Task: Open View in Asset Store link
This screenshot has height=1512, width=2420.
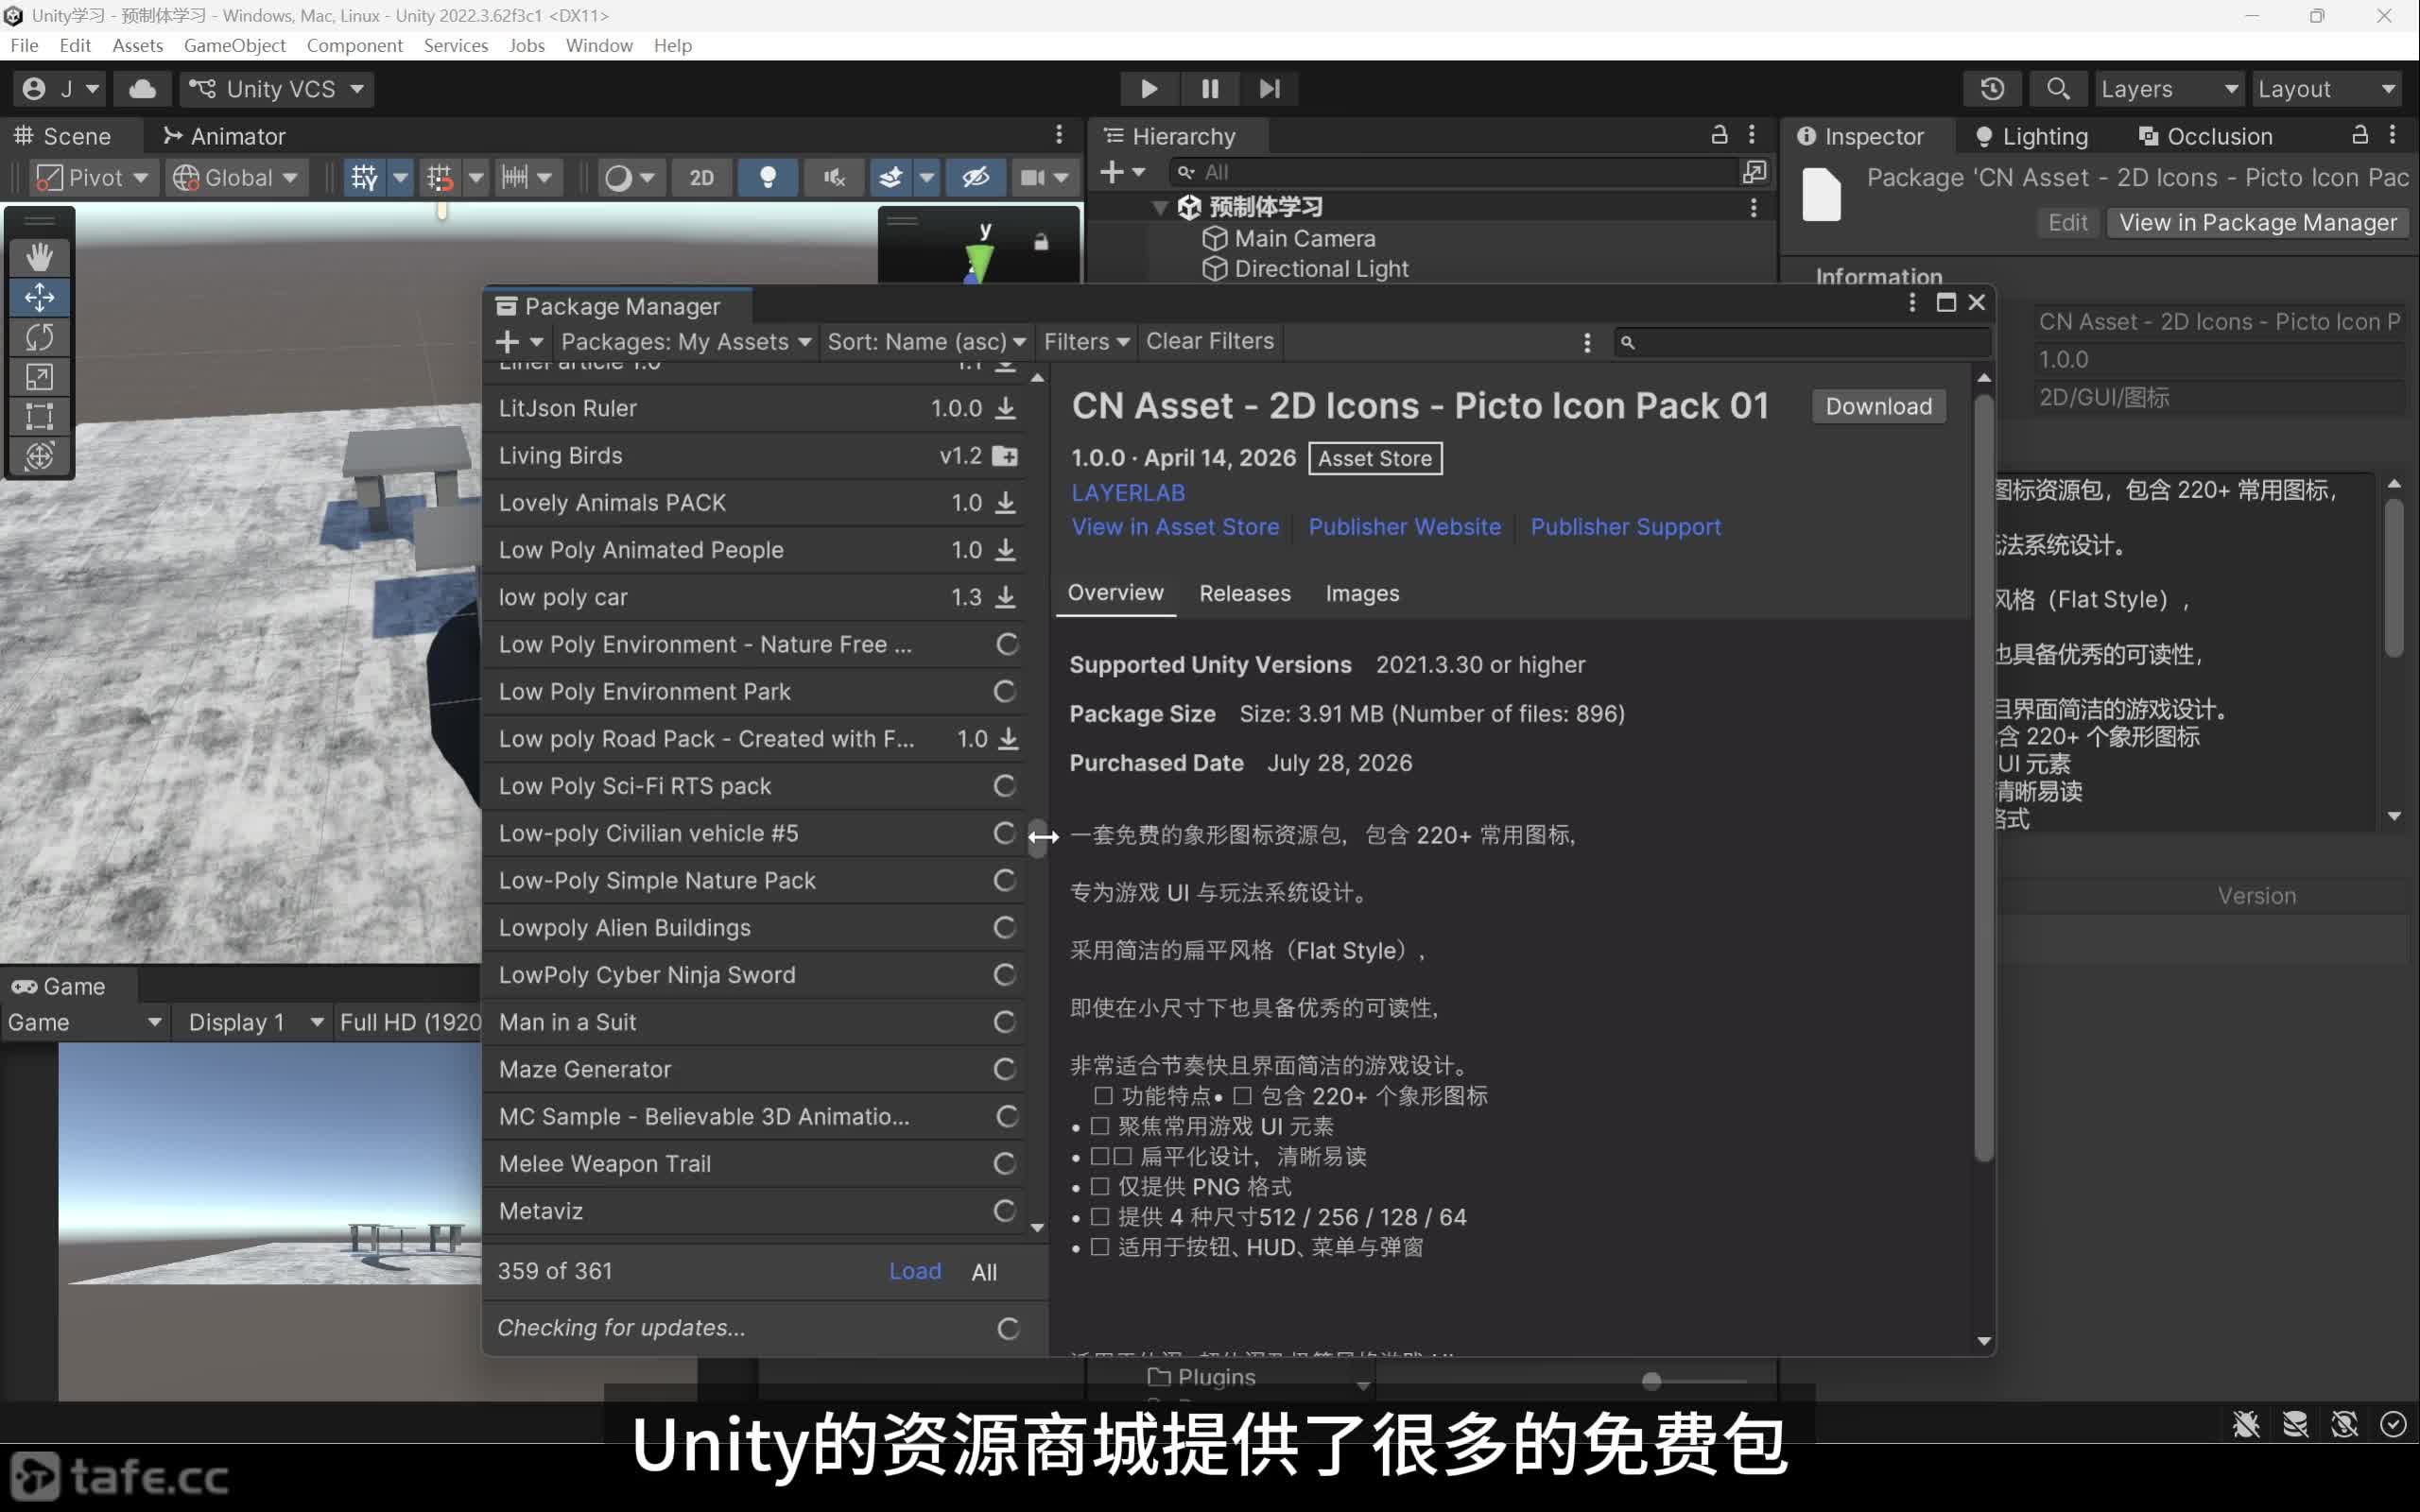Action: 1175,527
